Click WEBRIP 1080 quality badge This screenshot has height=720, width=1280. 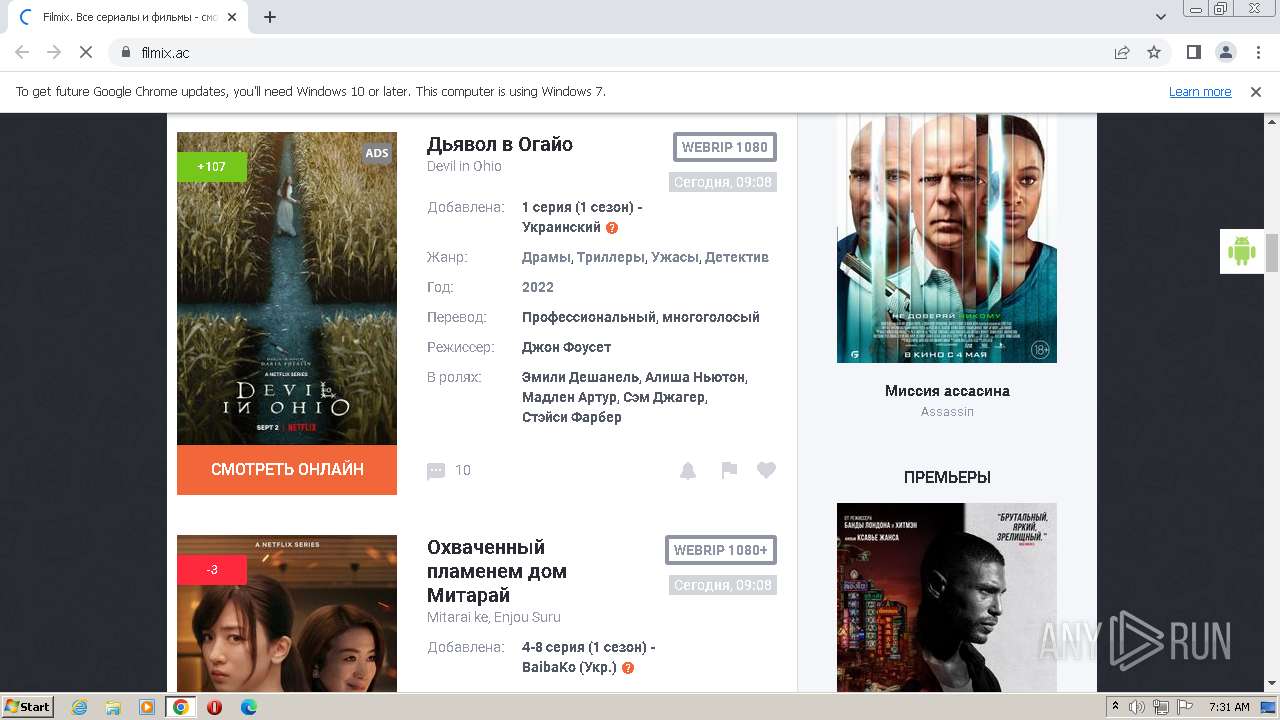click(725, 147)
